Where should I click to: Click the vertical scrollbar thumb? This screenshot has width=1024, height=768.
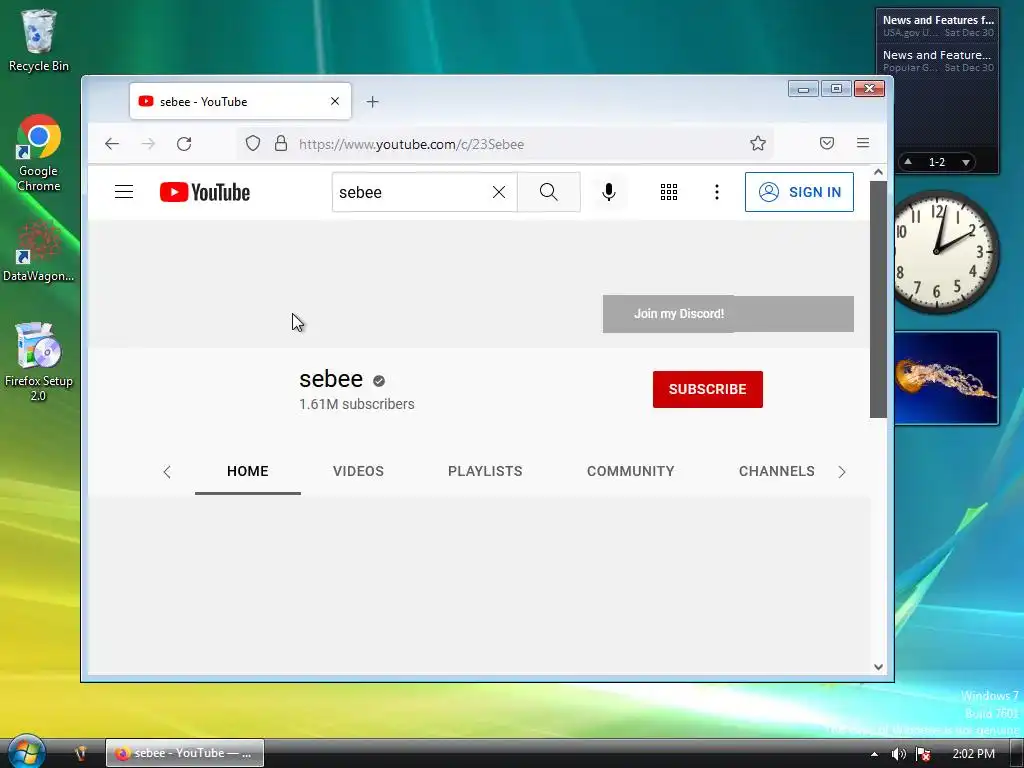pyautogui.click(x=878, y=299)
